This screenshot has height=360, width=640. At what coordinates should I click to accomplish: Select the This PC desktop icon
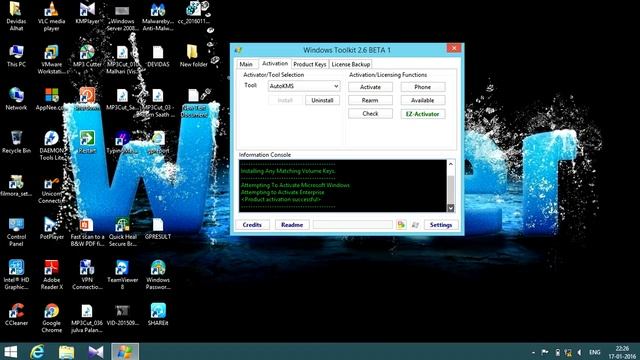[16, 56]
